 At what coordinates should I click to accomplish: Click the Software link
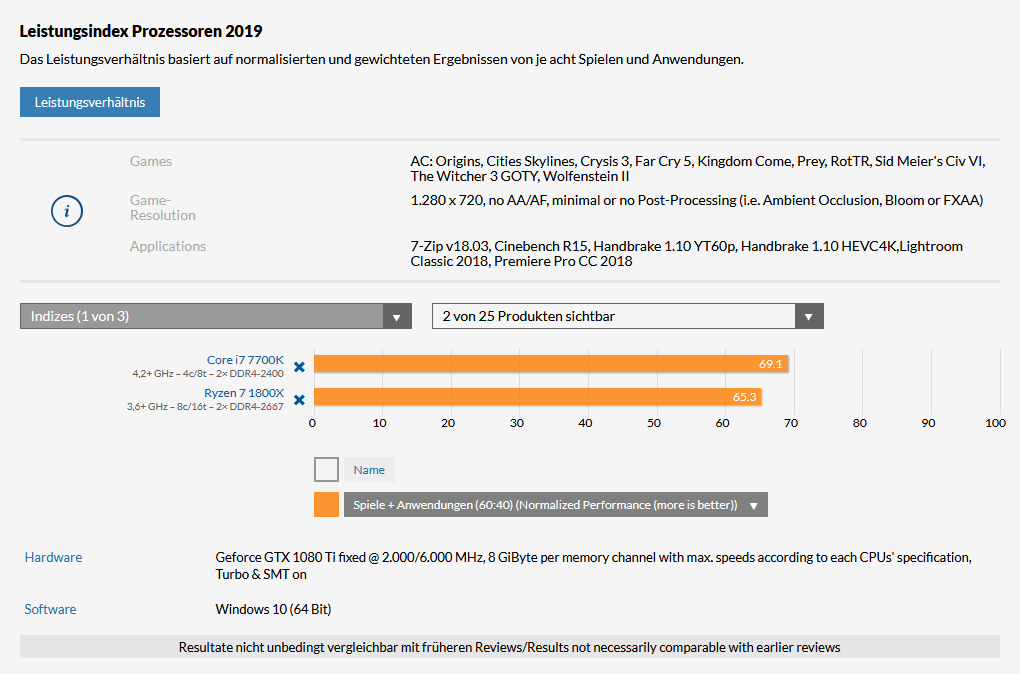pos(50,609)
